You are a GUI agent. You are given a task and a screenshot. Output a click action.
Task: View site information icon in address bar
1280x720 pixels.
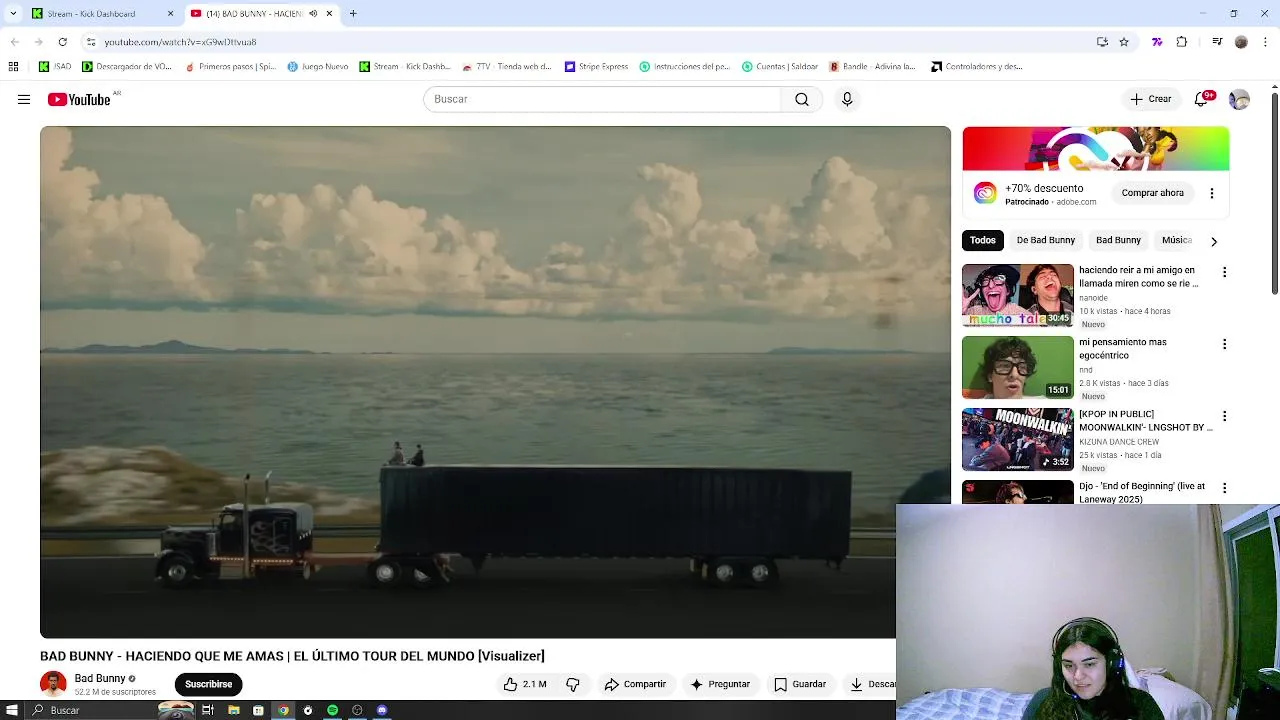[91, 42]
